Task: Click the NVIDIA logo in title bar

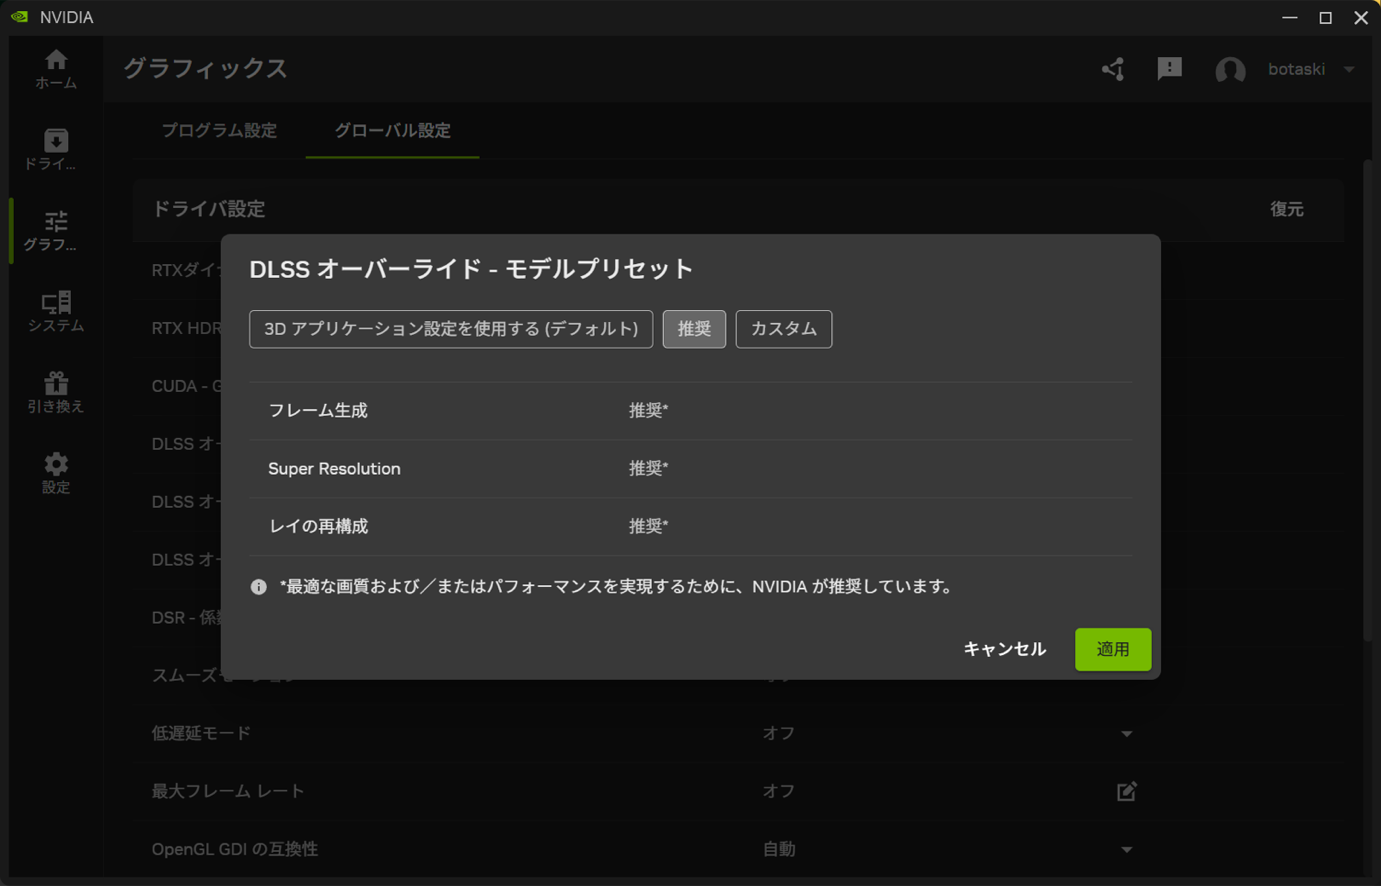Action: click(x=19, y=17)
